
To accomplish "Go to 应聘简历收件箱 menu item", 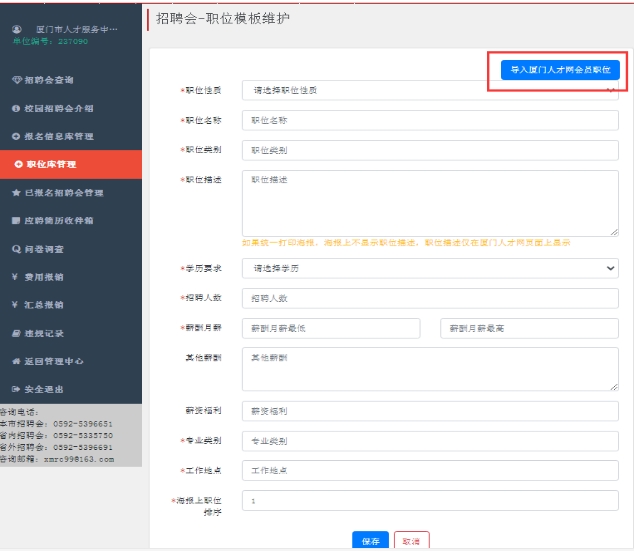I will click(58, 220).
